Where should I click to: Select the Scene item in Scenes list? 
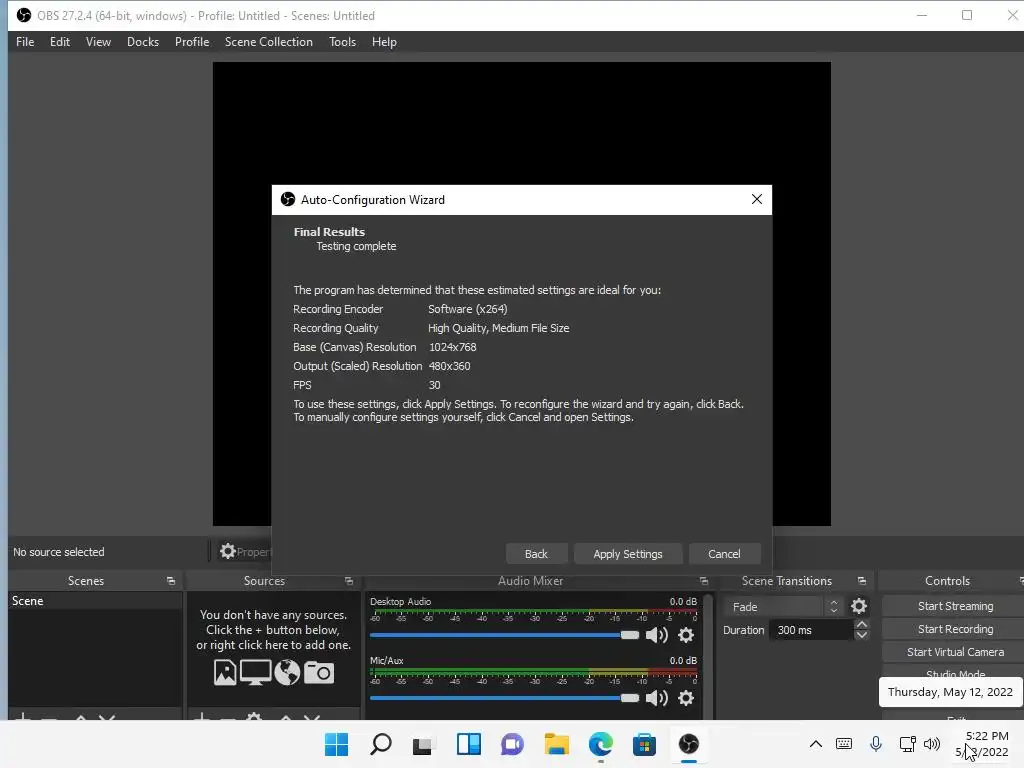95,601
